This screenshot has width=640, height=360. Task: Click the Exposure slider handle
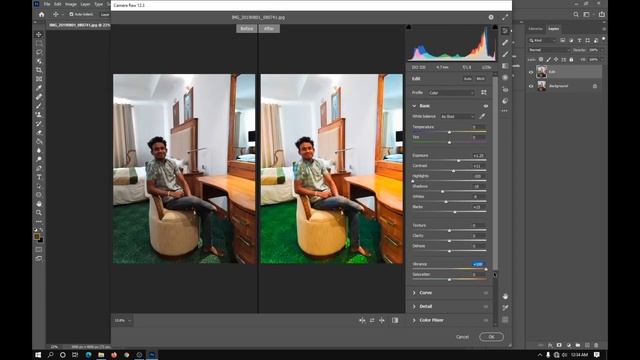459,161
